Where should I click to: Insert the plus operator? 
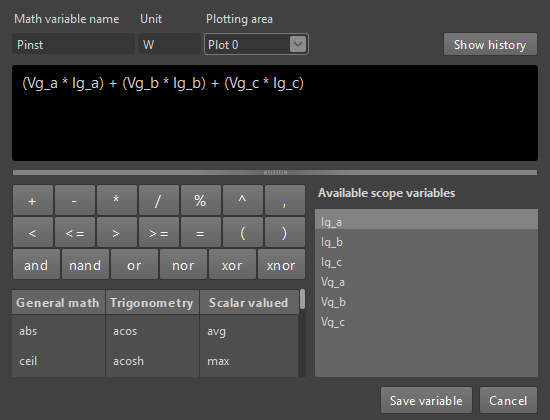coord(33,200)
